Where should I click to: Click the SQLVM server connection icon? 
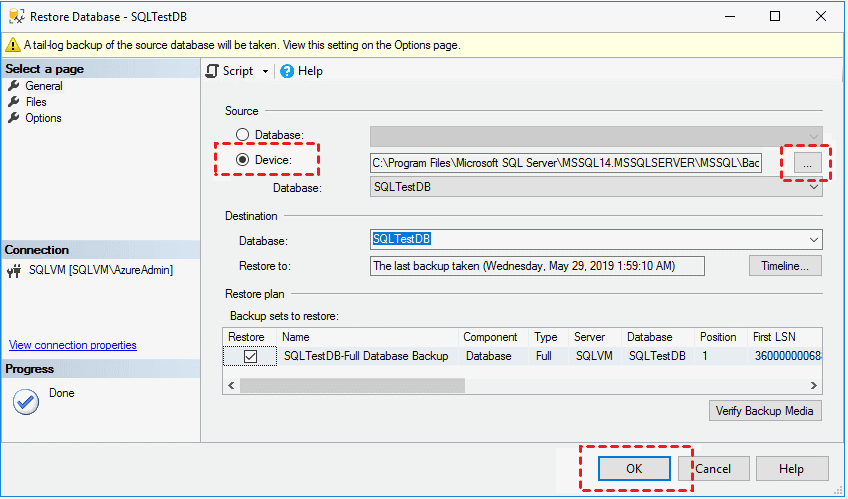(x=14, y=270)
